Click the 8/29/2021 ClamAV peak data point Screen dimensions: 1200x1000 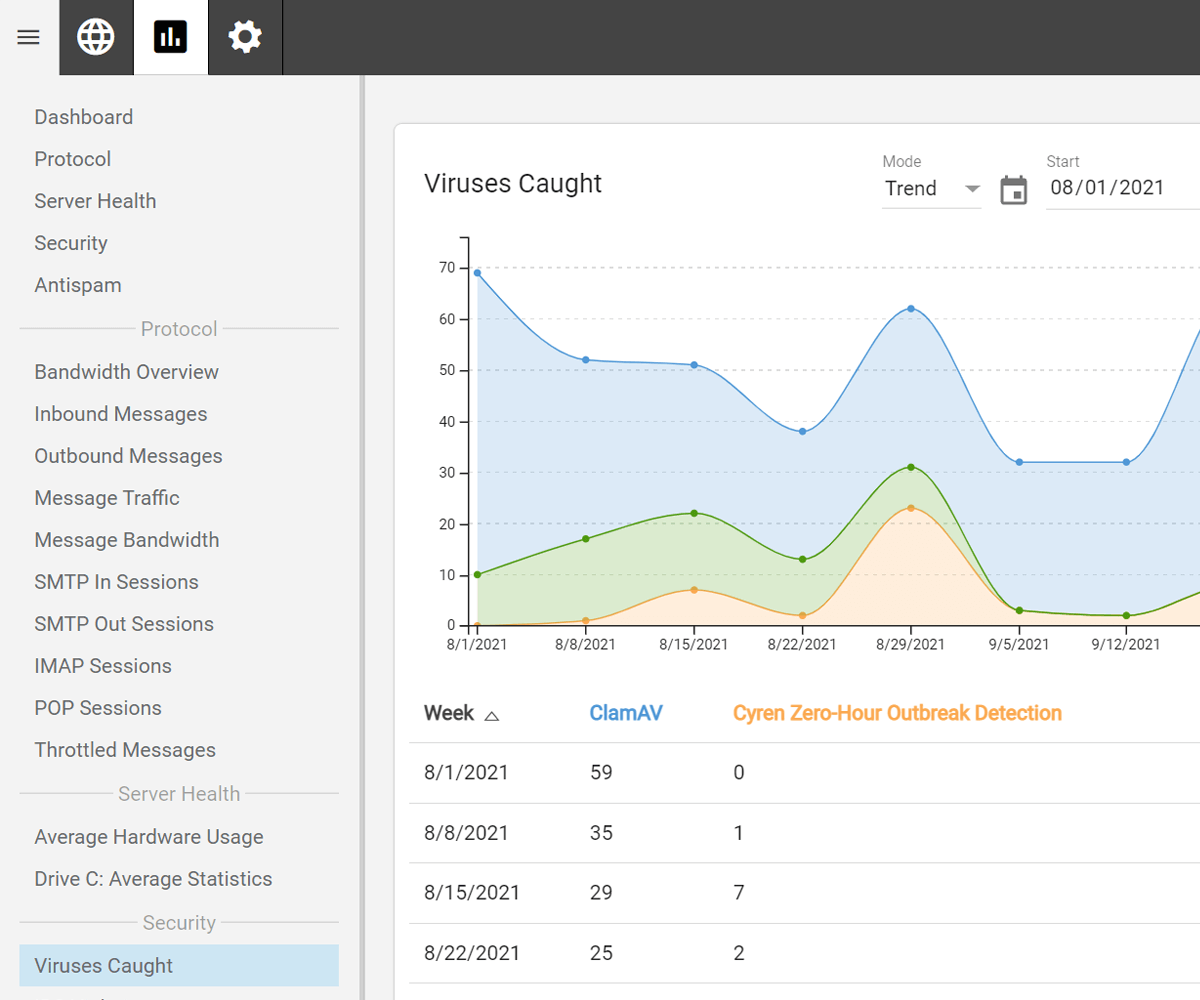click(911, 309)
